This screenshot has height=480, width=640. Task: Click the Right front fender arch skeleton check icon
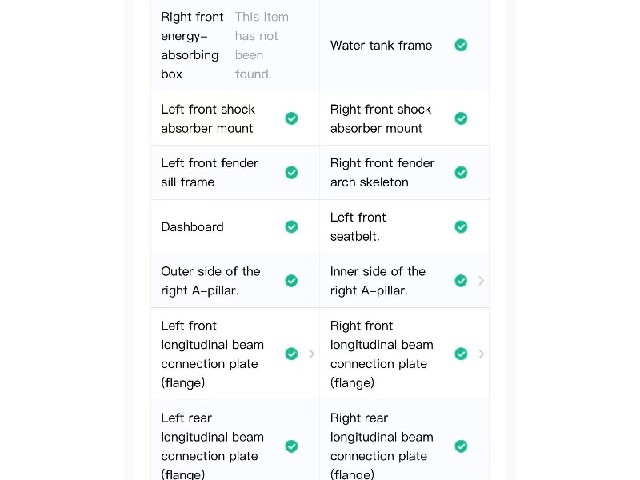point(461,172)
